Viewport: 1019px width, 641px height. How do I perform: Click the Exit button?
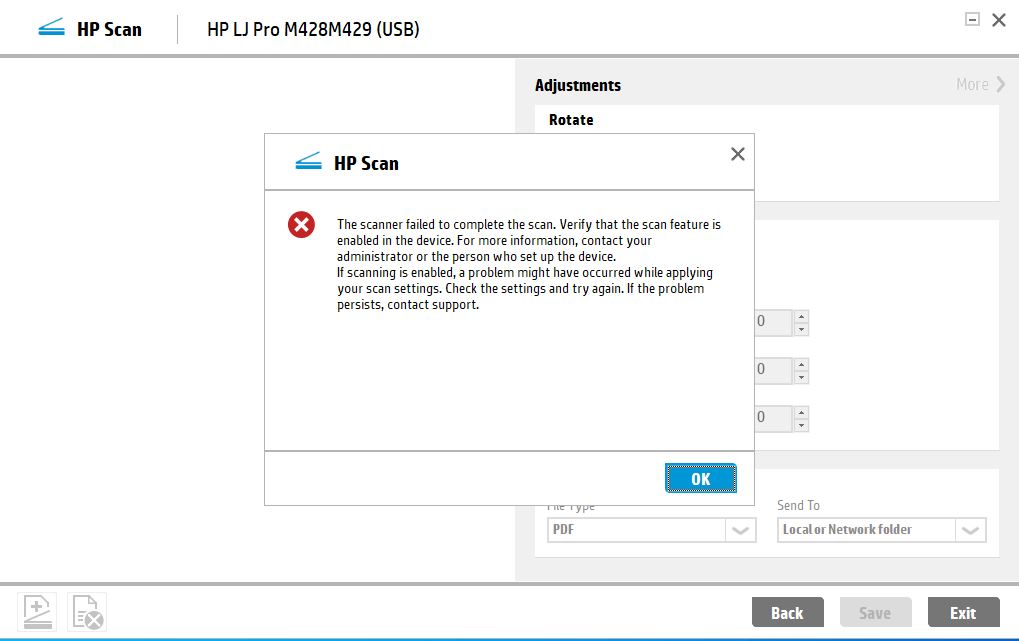click(962, 612)
